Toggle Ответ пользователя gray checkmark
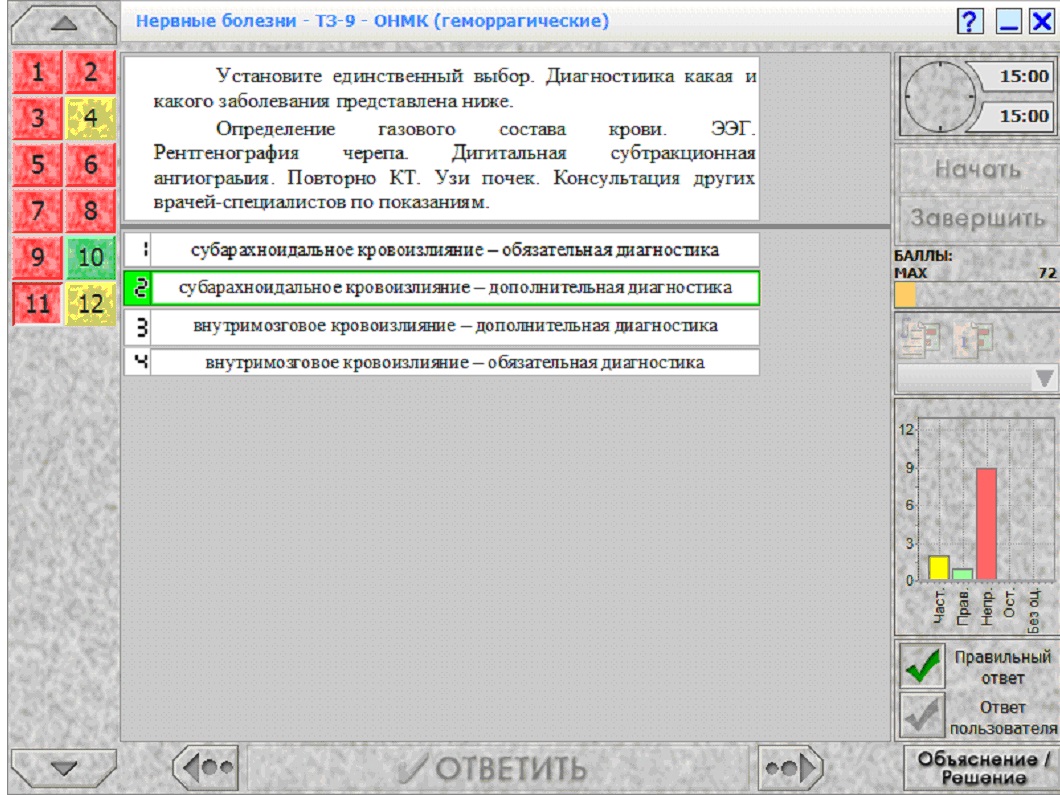 click(922, 715)
